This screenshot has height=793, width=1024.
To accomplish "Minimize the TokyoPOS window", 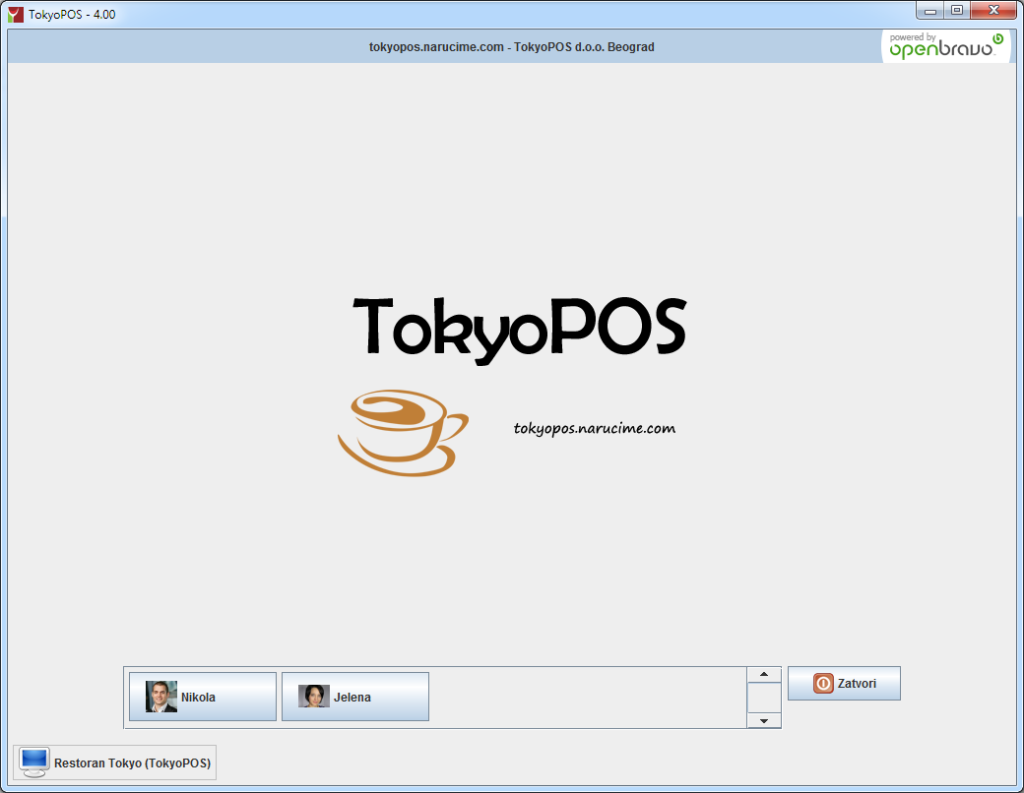I will (x=930, y=10).
